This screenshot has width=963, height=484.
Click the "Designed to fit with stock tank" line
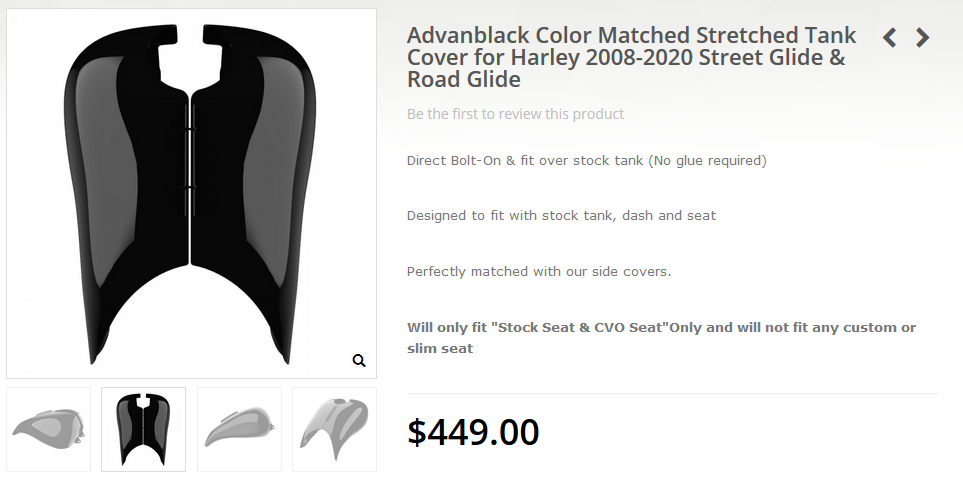(x=561, y=216)
